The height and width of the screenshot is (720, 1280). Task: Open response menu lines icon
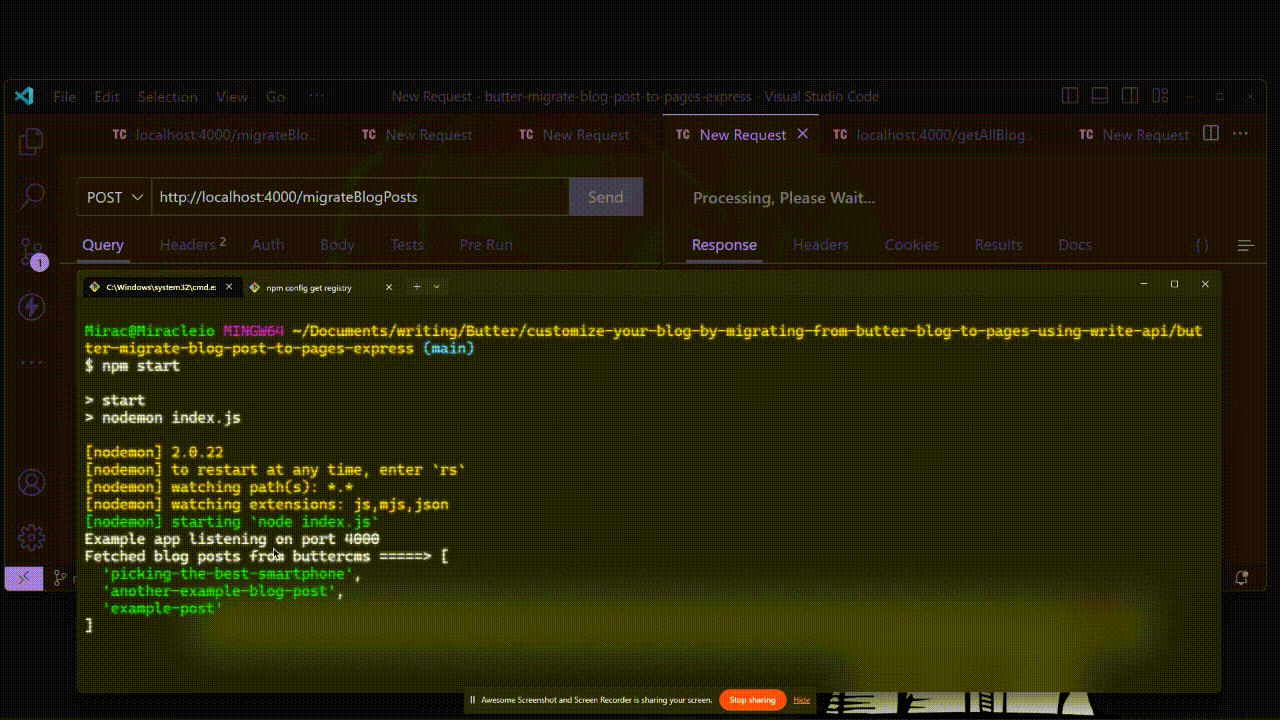(1245, 245)
